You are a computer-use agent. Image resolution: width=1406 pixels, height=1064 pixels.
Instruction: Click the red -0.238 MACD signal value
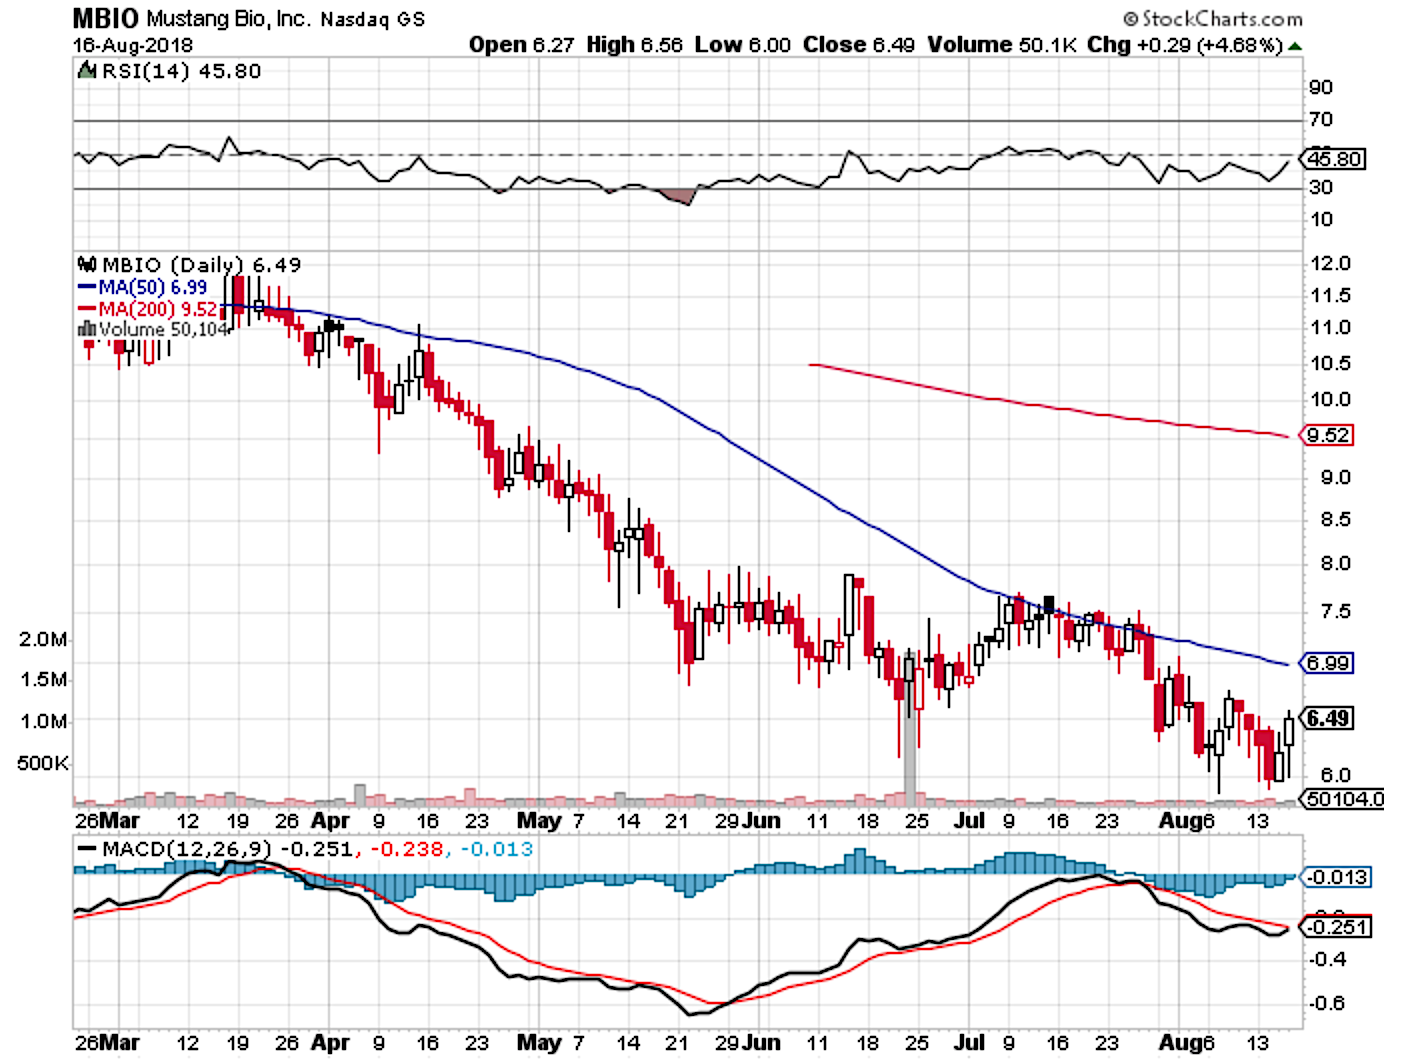click(406, 849)
